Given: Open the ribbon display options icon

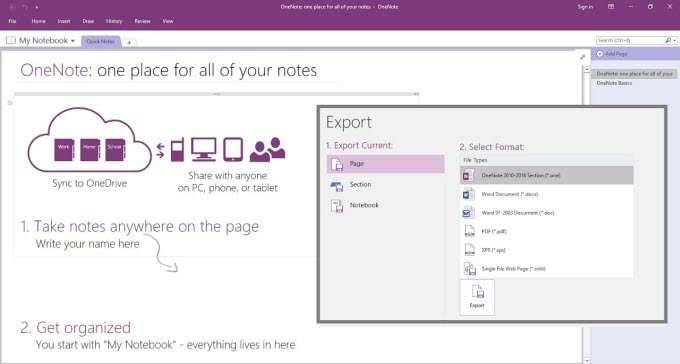Looking at the screenshot, I should [611, 7].
